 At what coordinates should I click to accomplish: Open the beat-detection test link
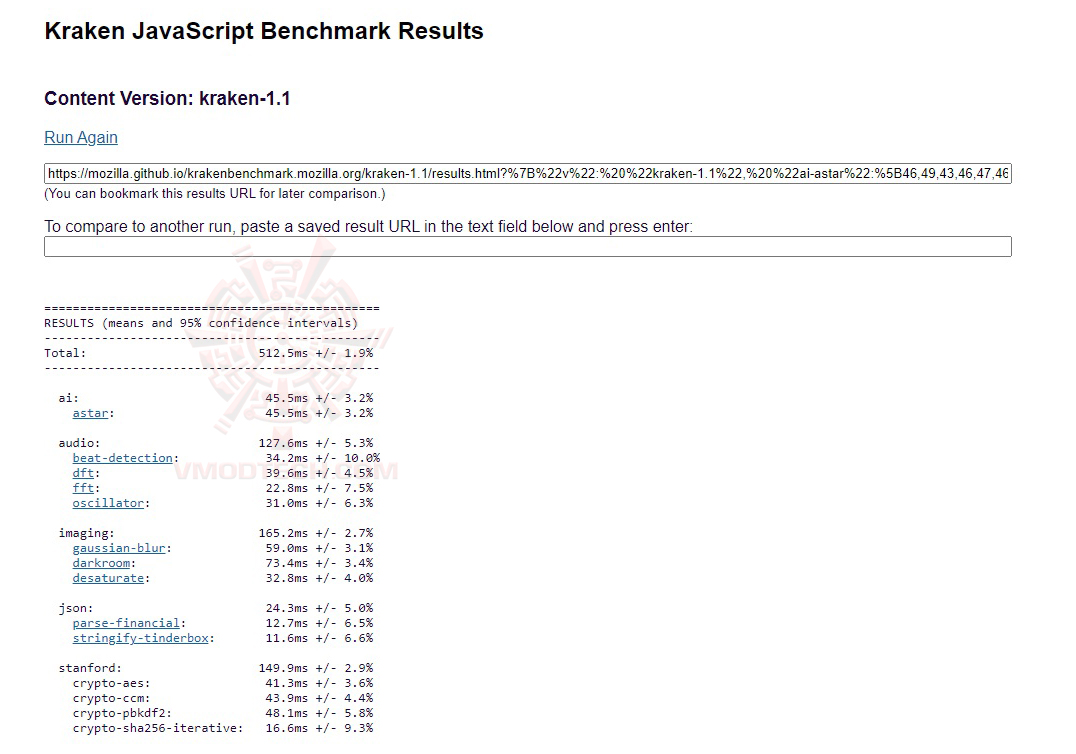coord(122,458)
